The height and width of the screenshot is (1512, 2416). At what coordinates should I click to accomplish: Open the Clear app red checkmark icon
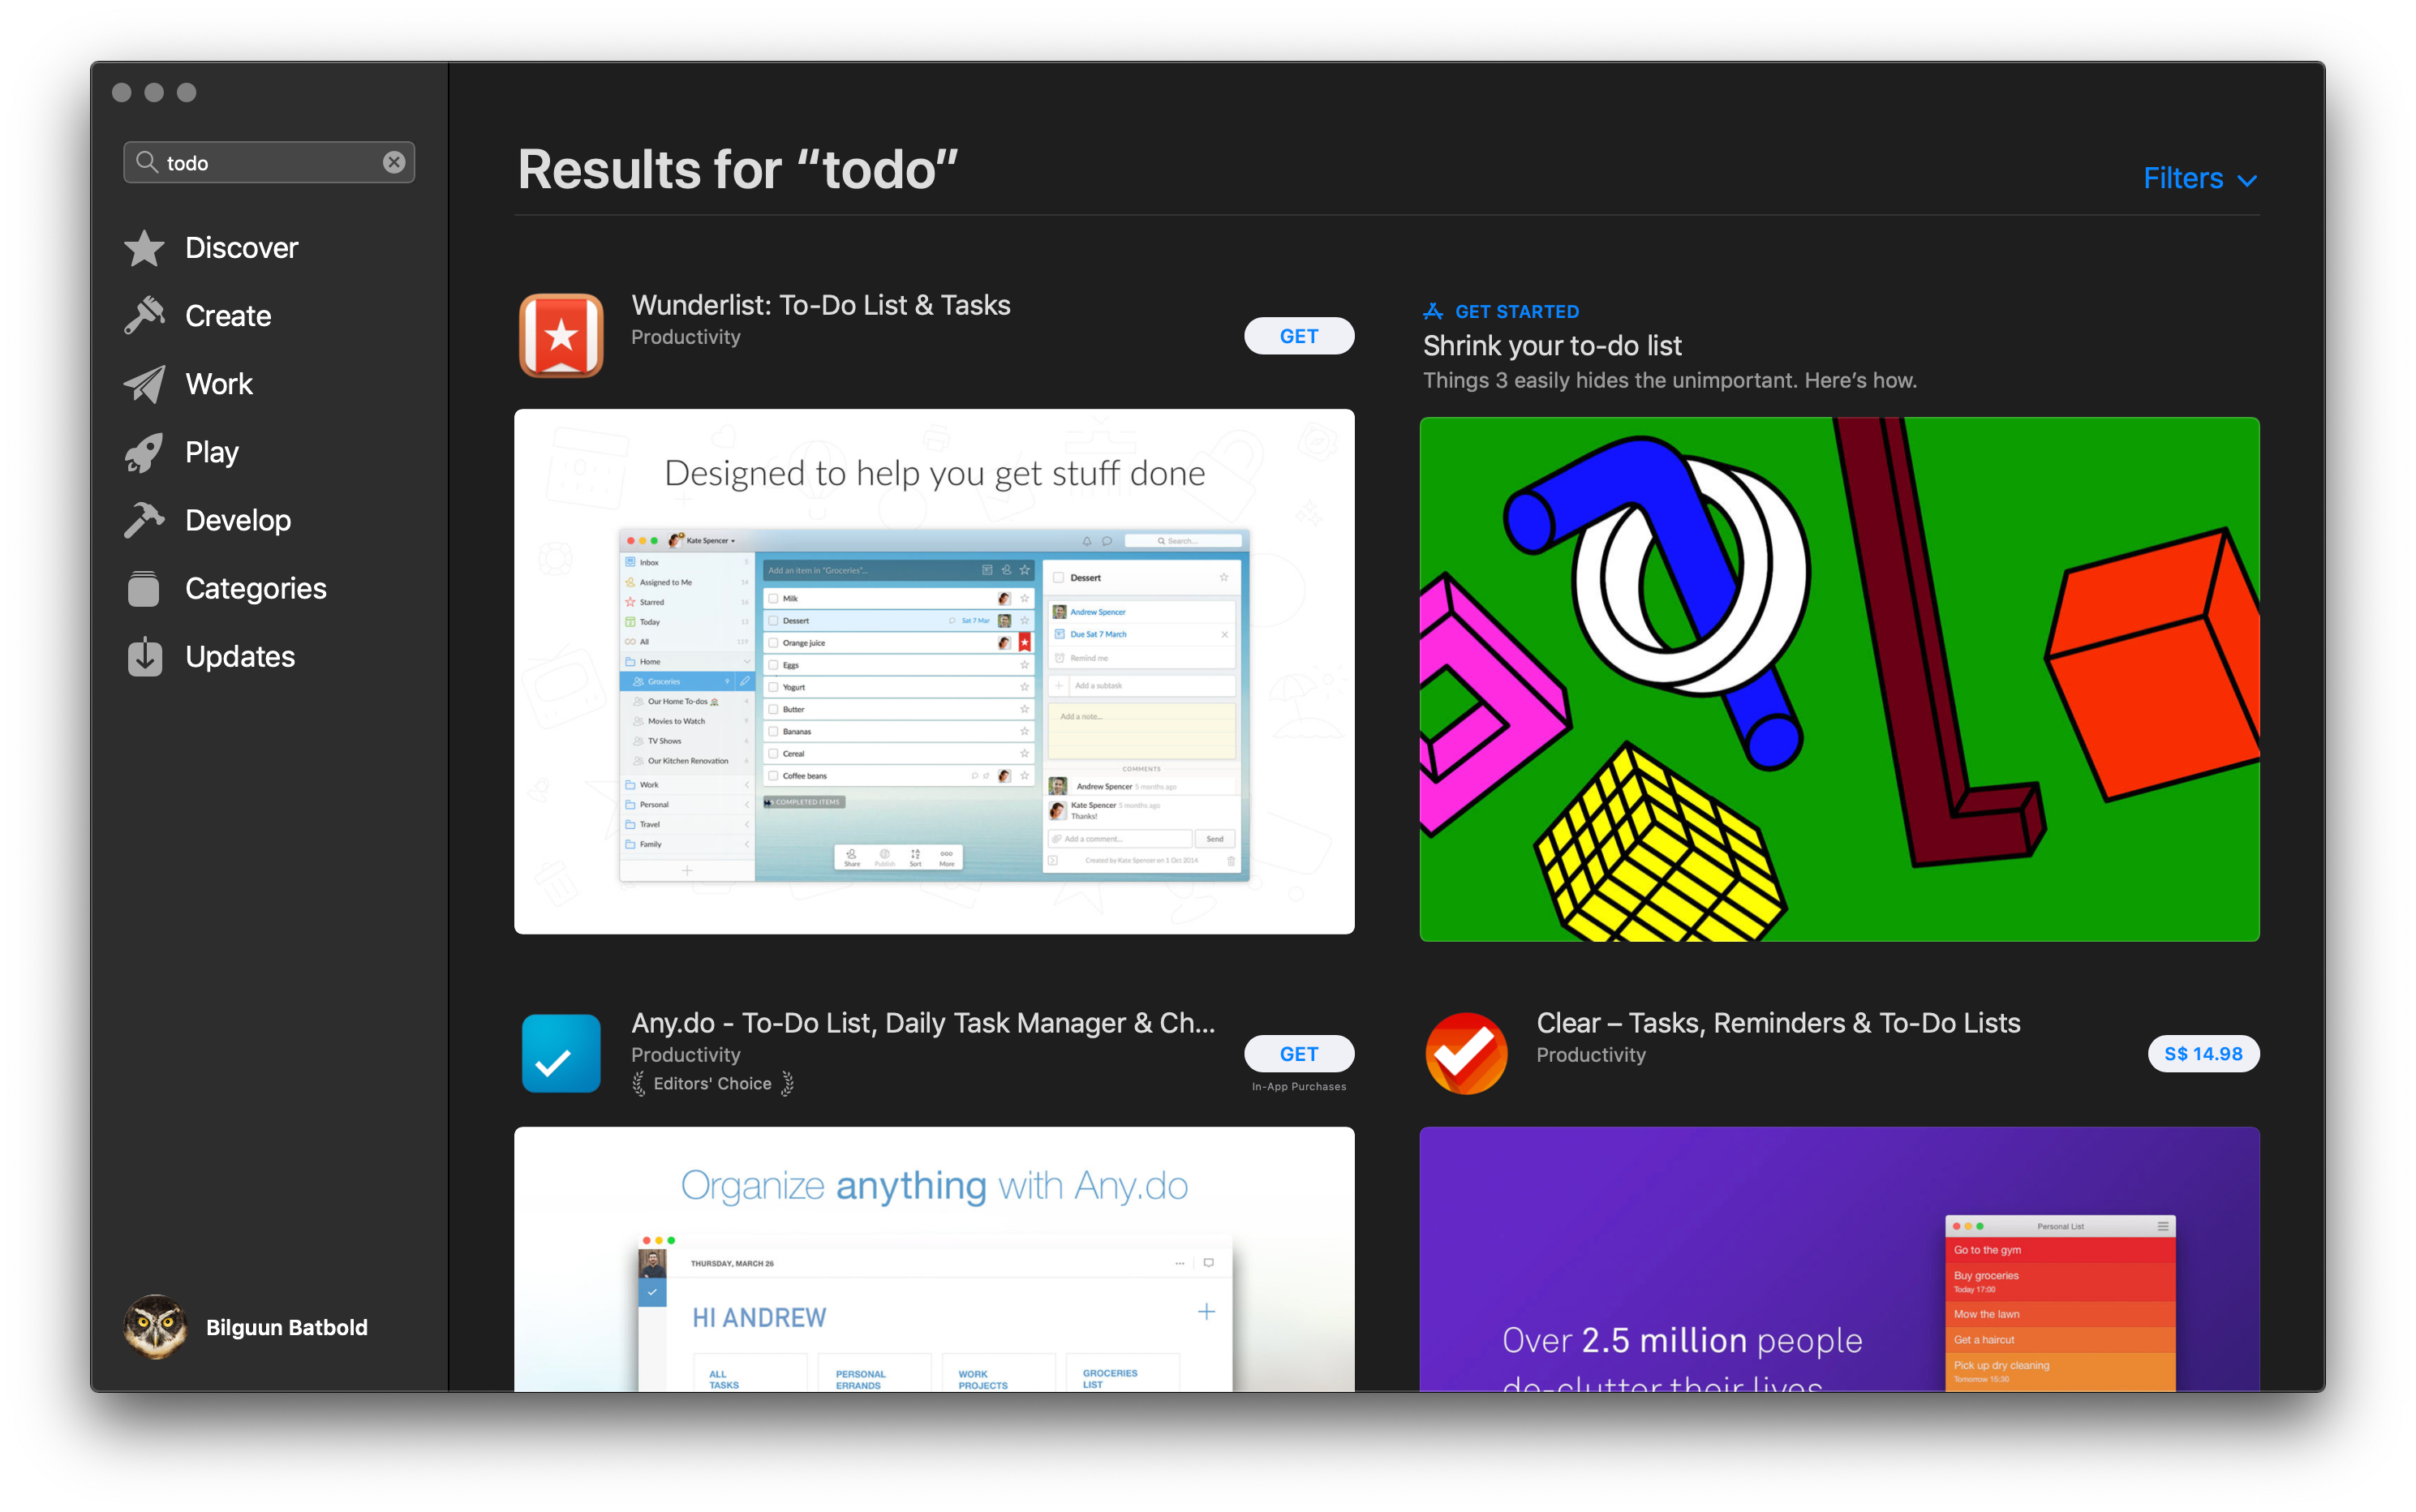pyautogui.click(x=1466, y=1053)
